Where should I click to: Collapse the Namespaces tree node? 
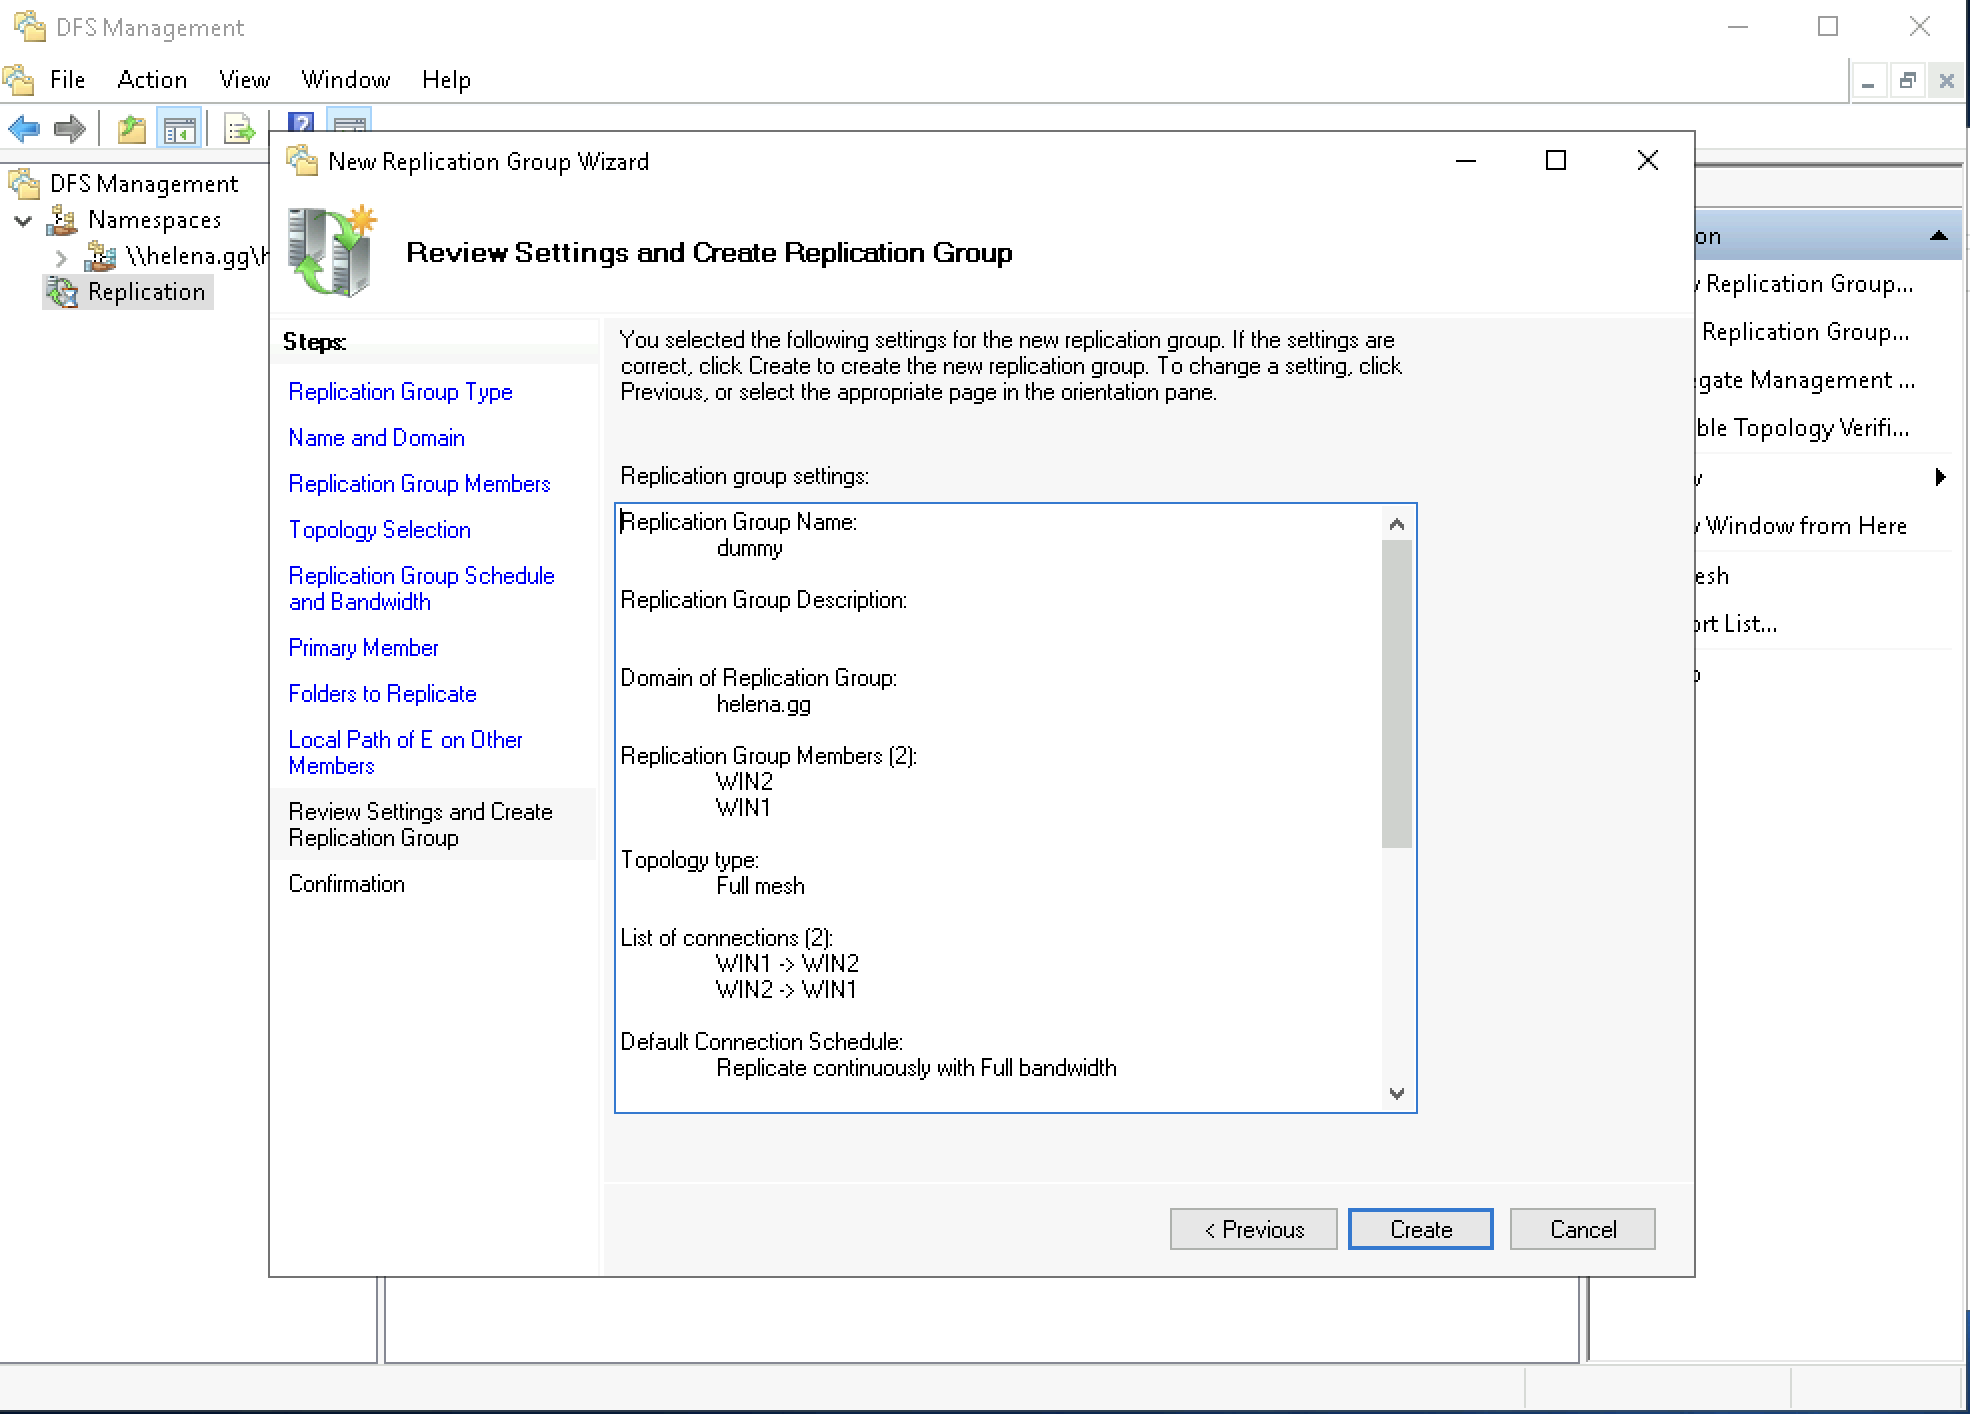click(x=24, y=220)
